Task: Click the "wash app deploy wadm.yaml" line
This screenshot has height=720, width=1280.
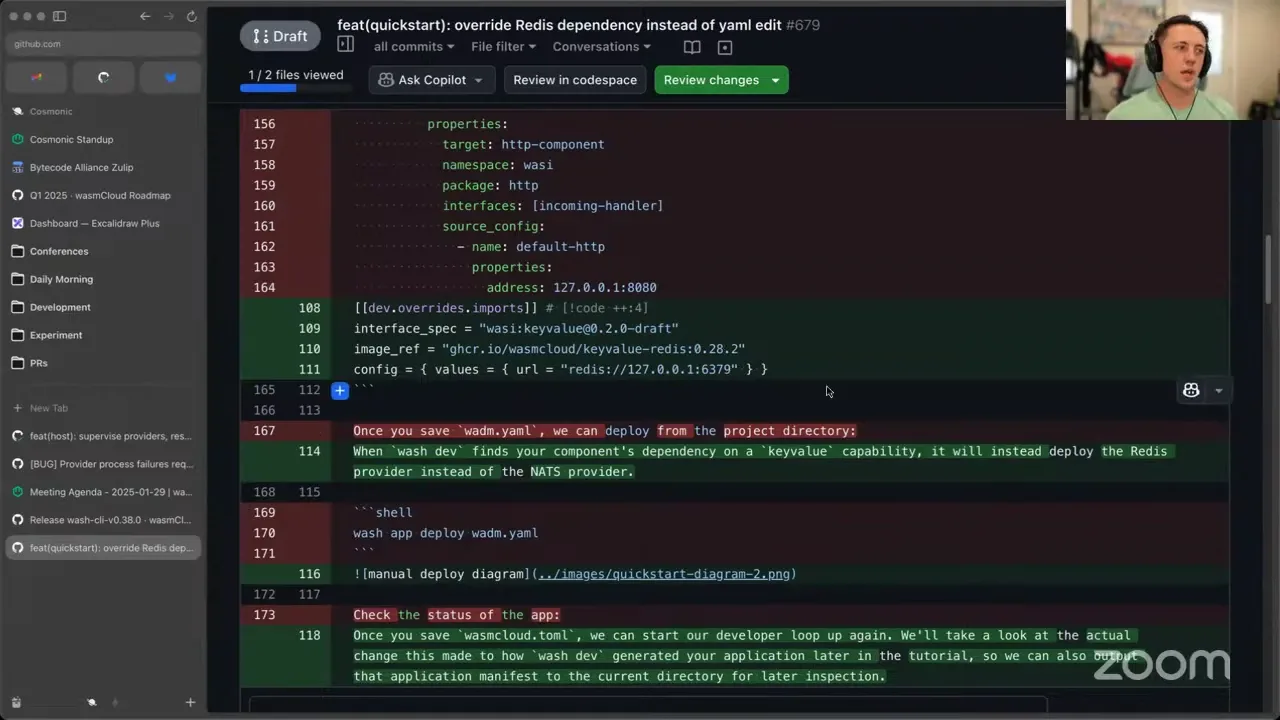Action: (x=446, y=533)
